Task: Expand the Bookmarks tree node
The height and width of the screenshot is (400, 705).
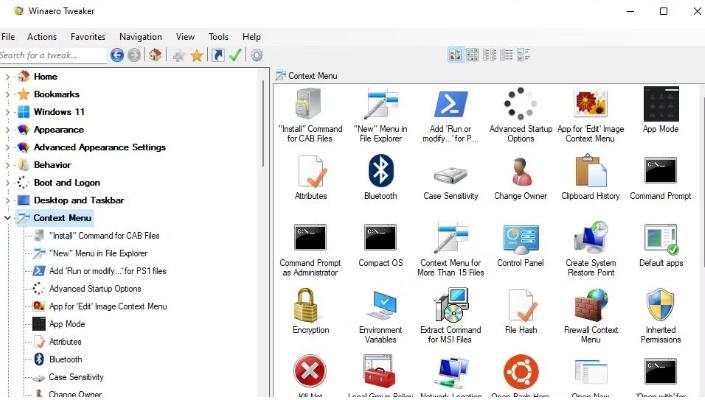Action: click(7, 94)
